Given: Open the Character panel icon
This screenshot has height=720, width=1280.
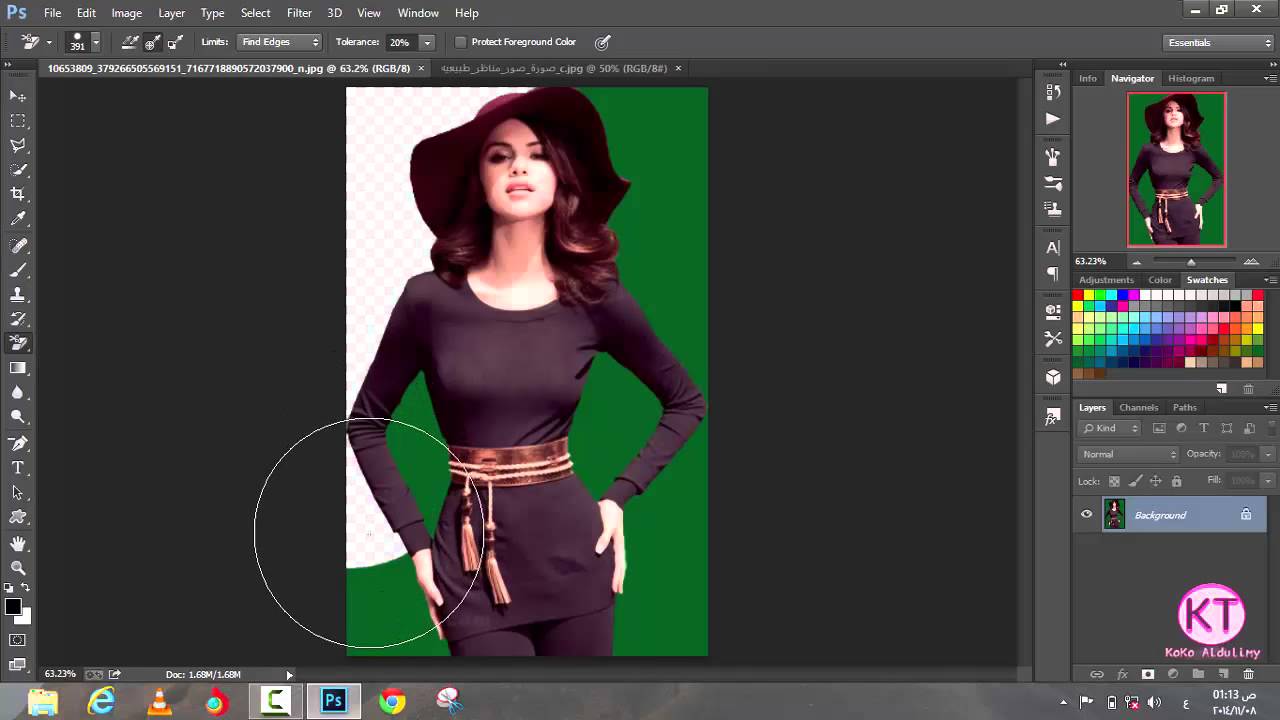Looking at the screenshot, I should click(x=1053, y=248).
